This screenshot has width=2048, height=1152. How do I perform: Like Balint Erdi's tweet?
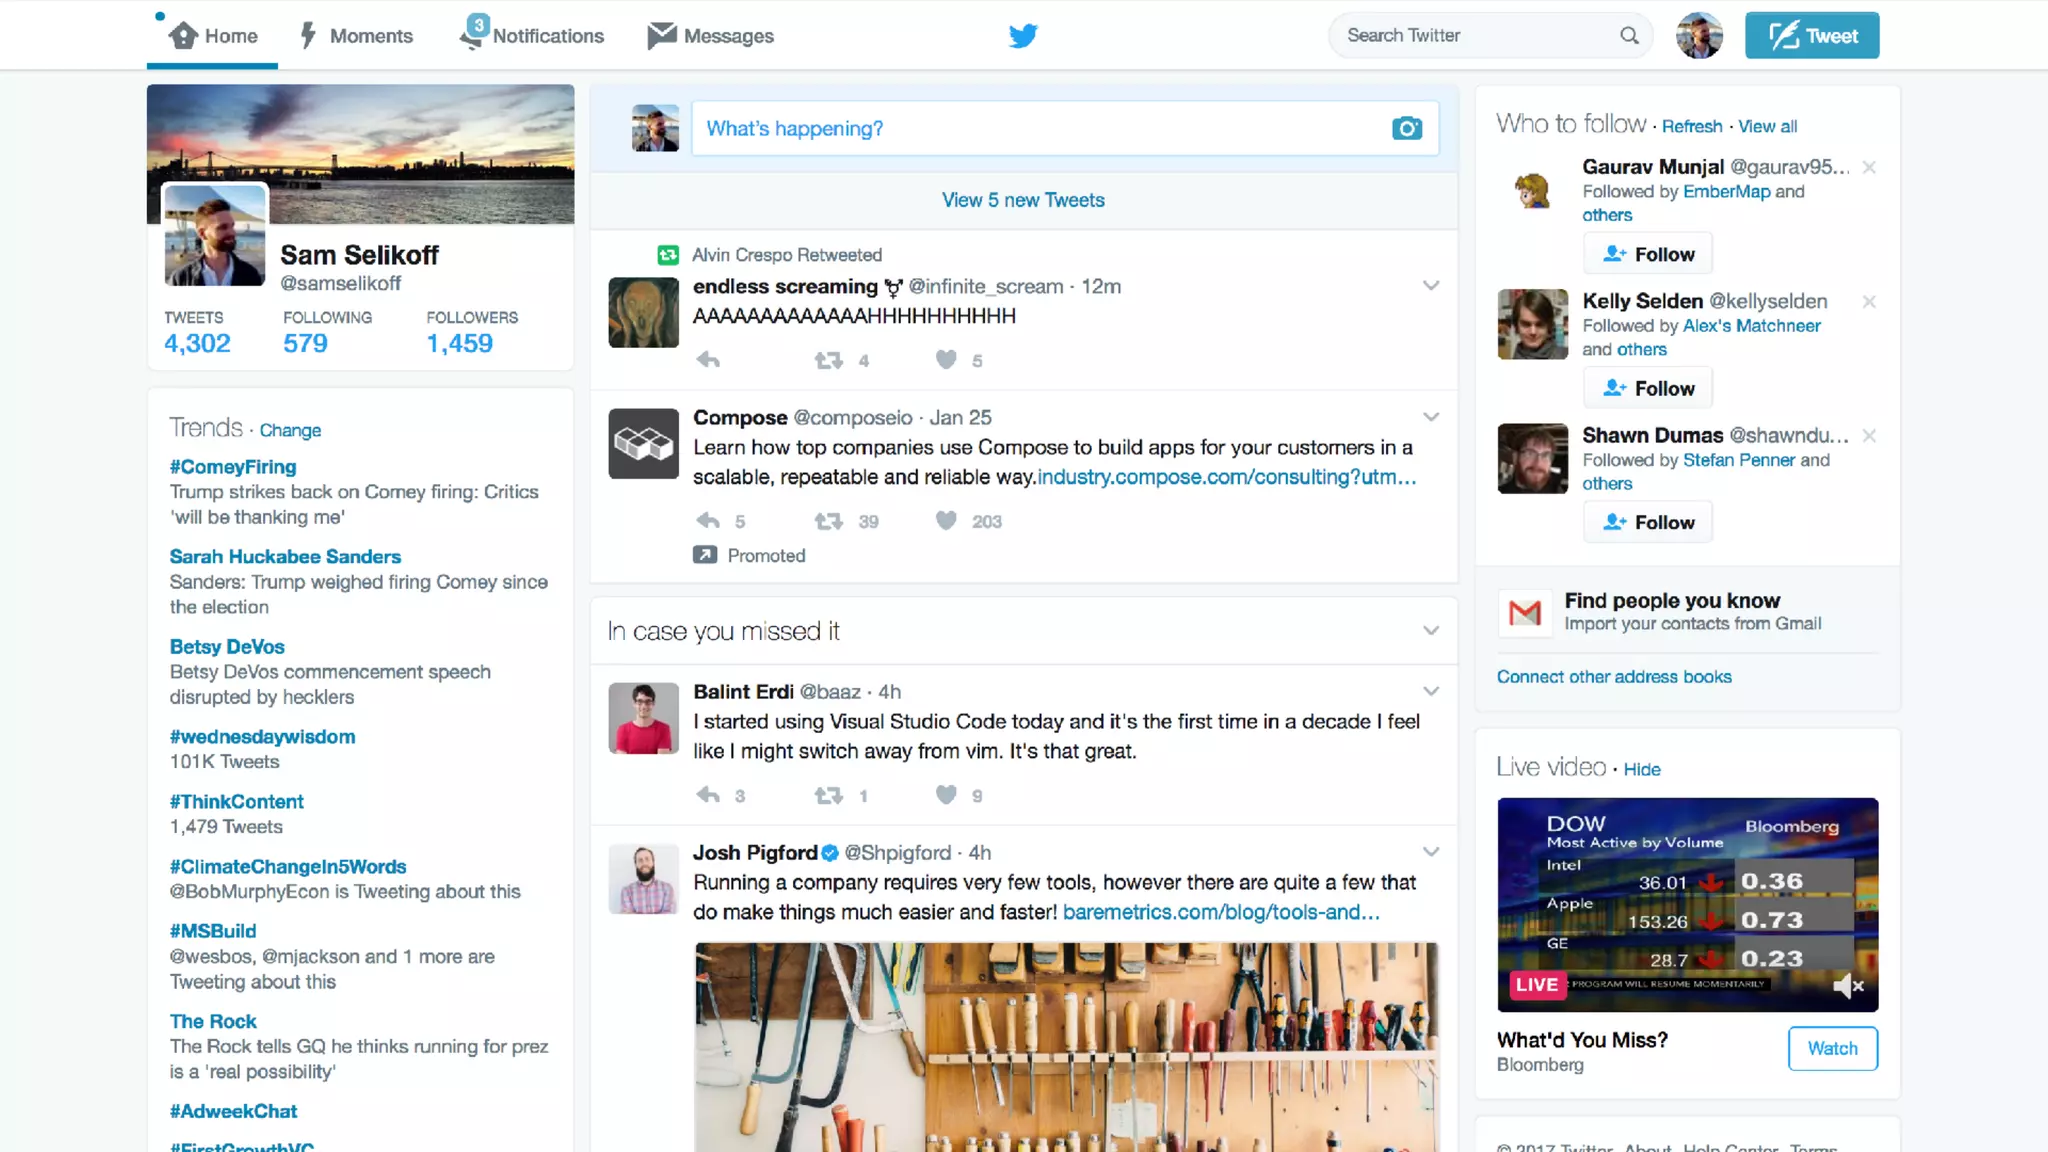(946, 795)
